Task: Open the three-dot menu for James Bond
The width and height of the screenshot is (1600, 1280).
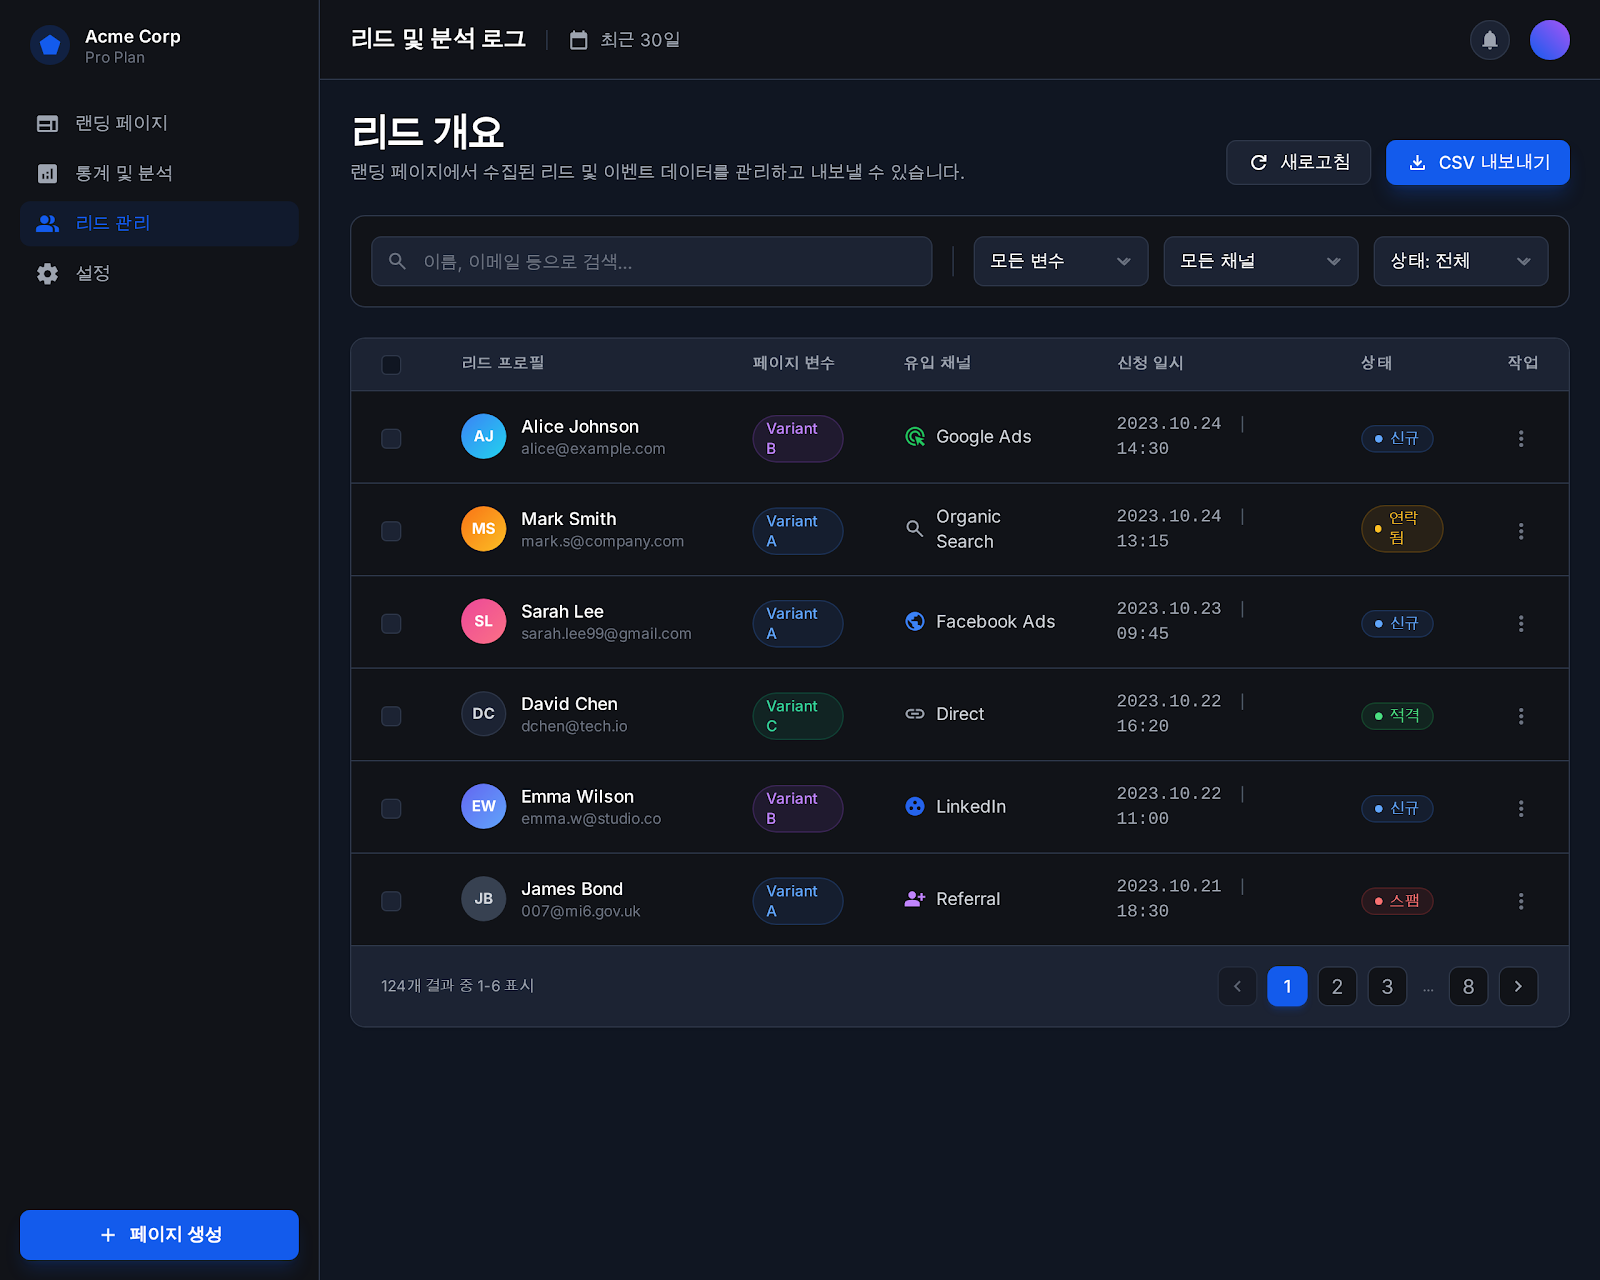Action: [1520, 901]
